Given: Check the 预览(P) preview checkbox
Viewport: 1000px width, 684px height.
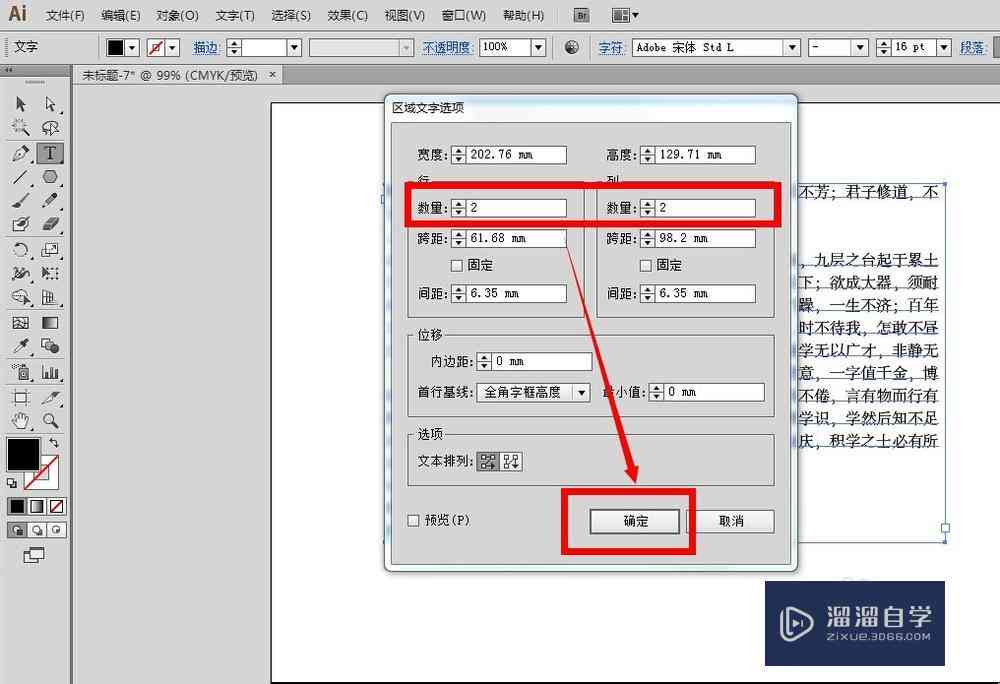Looking at the screenshot, I should point(413,521).
